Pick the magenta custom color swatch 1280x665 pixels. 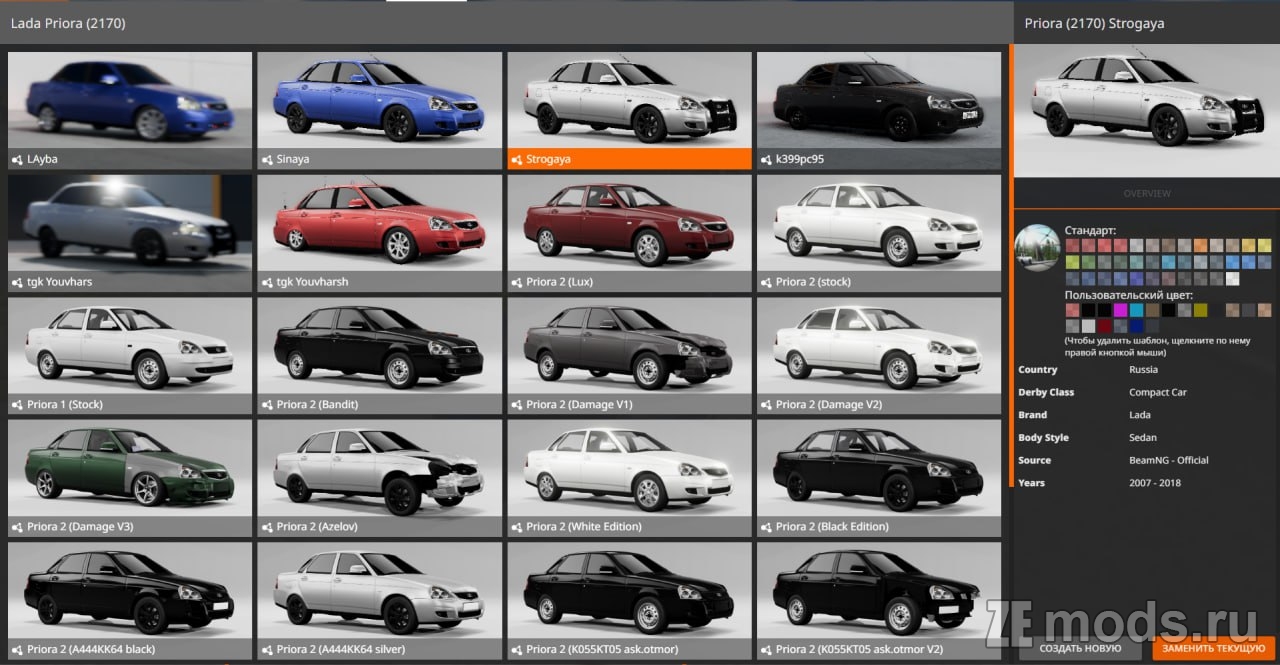[1120, 310]
